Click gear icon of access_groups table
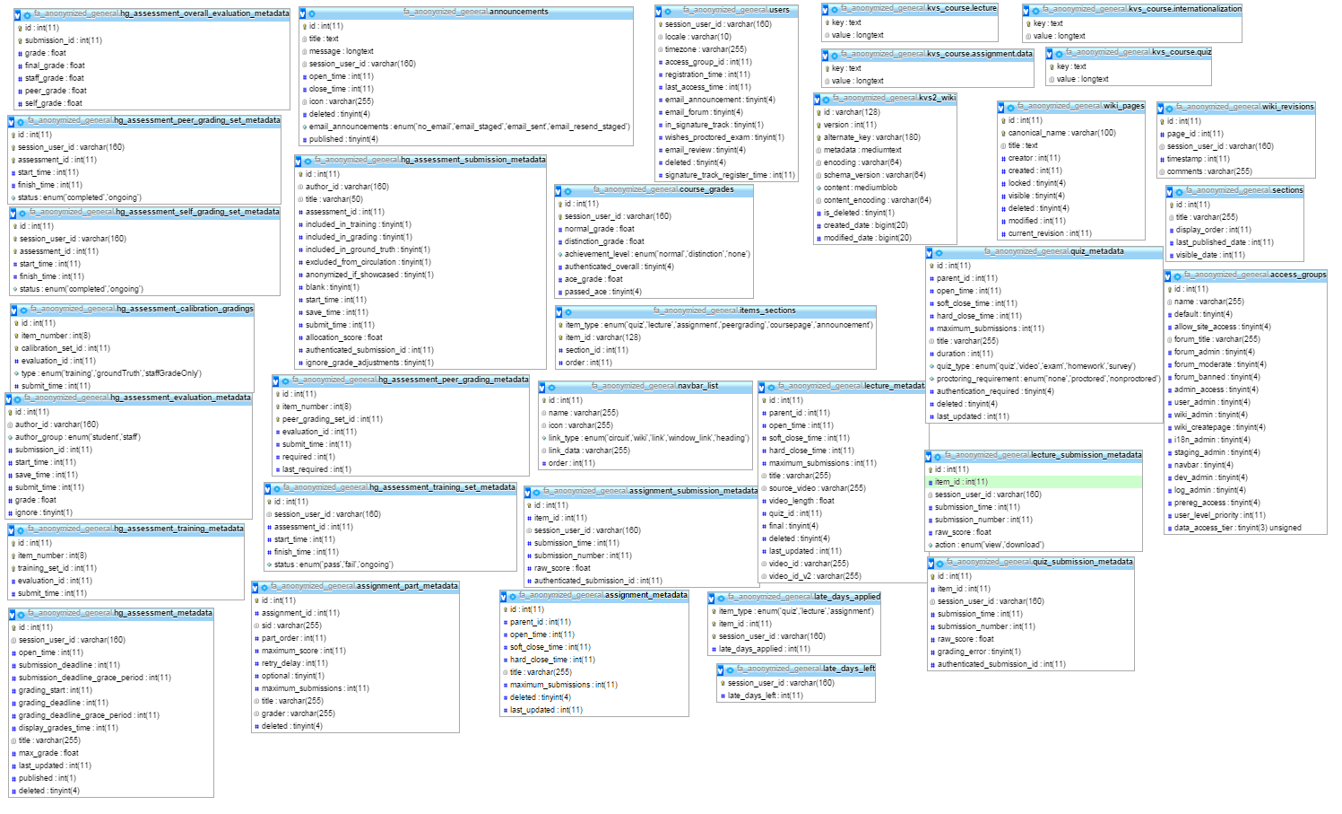 pos(1176,276)
